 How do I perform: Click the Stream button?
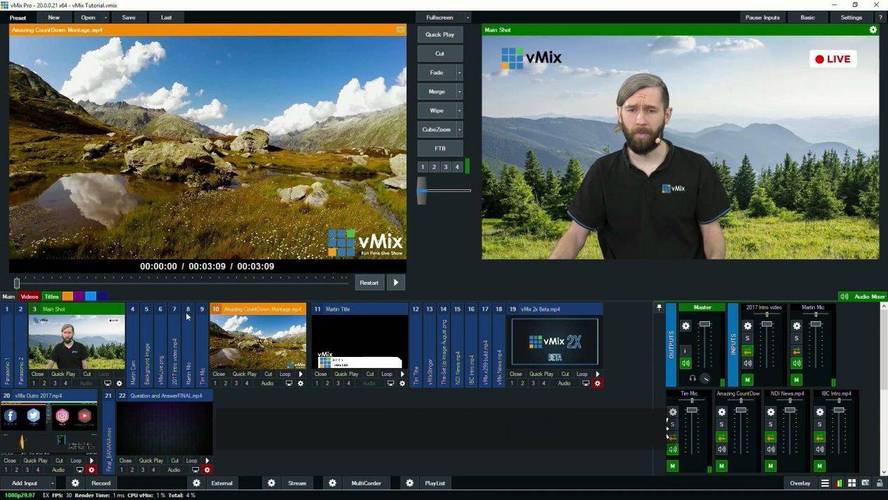point(297,483)
